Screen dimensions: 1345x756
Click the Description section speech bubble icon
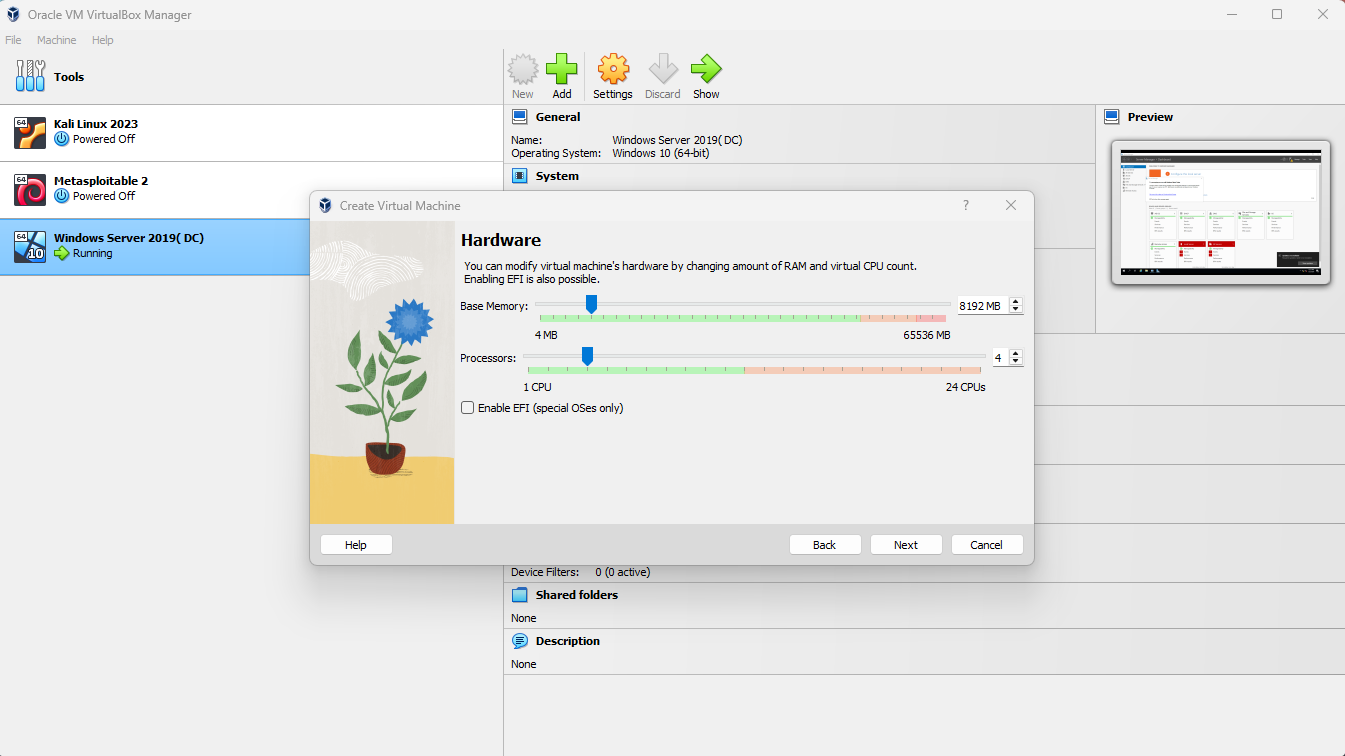pos(520,641)
